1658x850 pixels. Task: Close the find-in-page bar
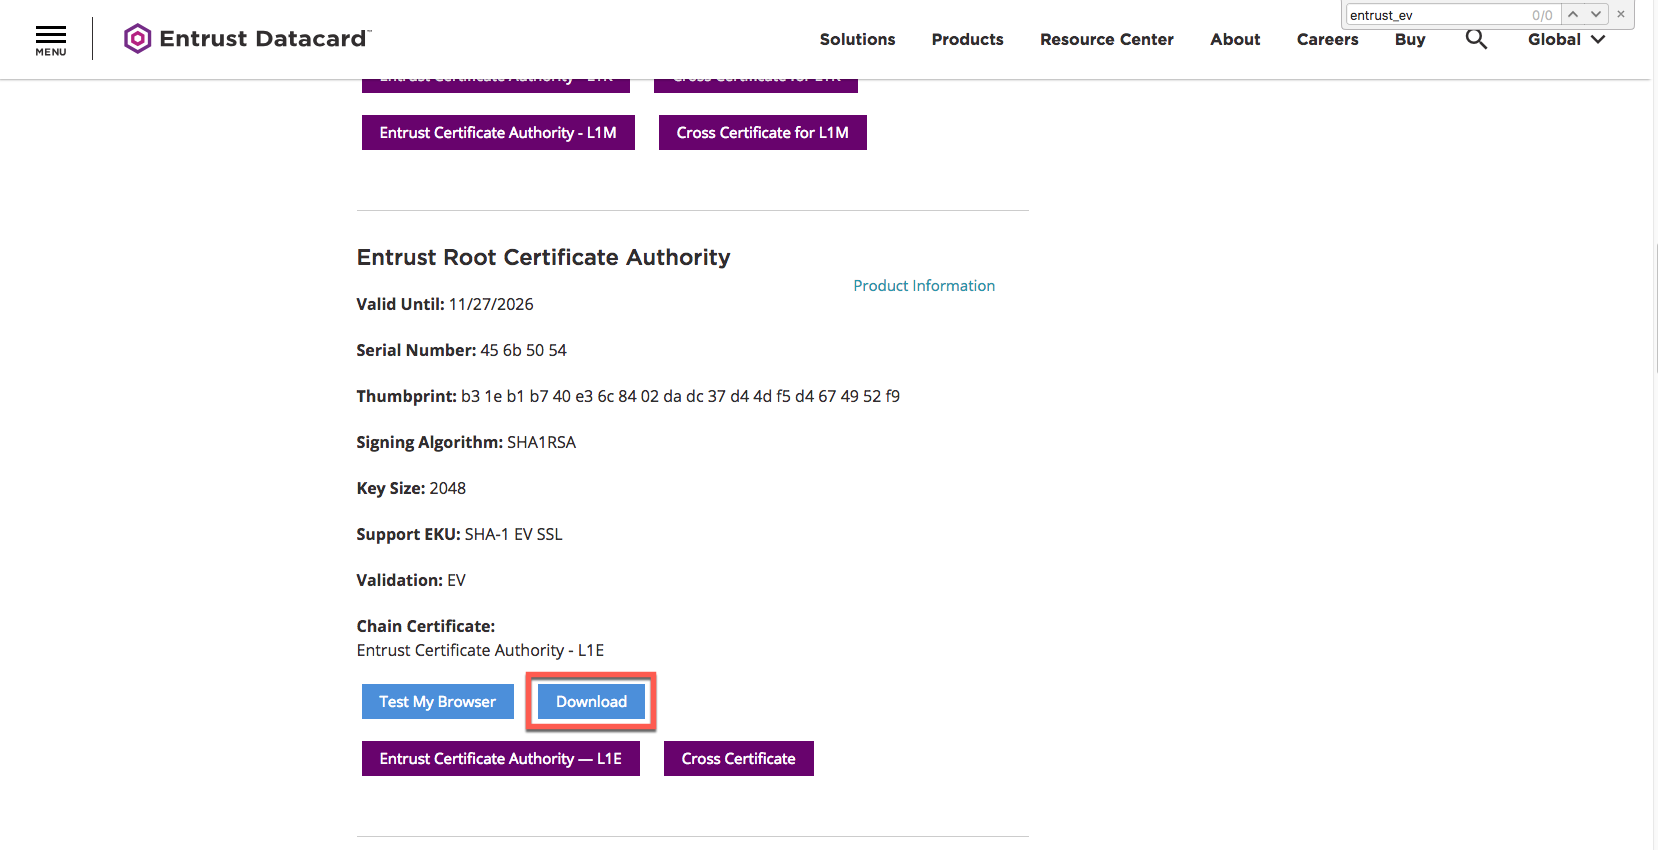click(1621, 14)
